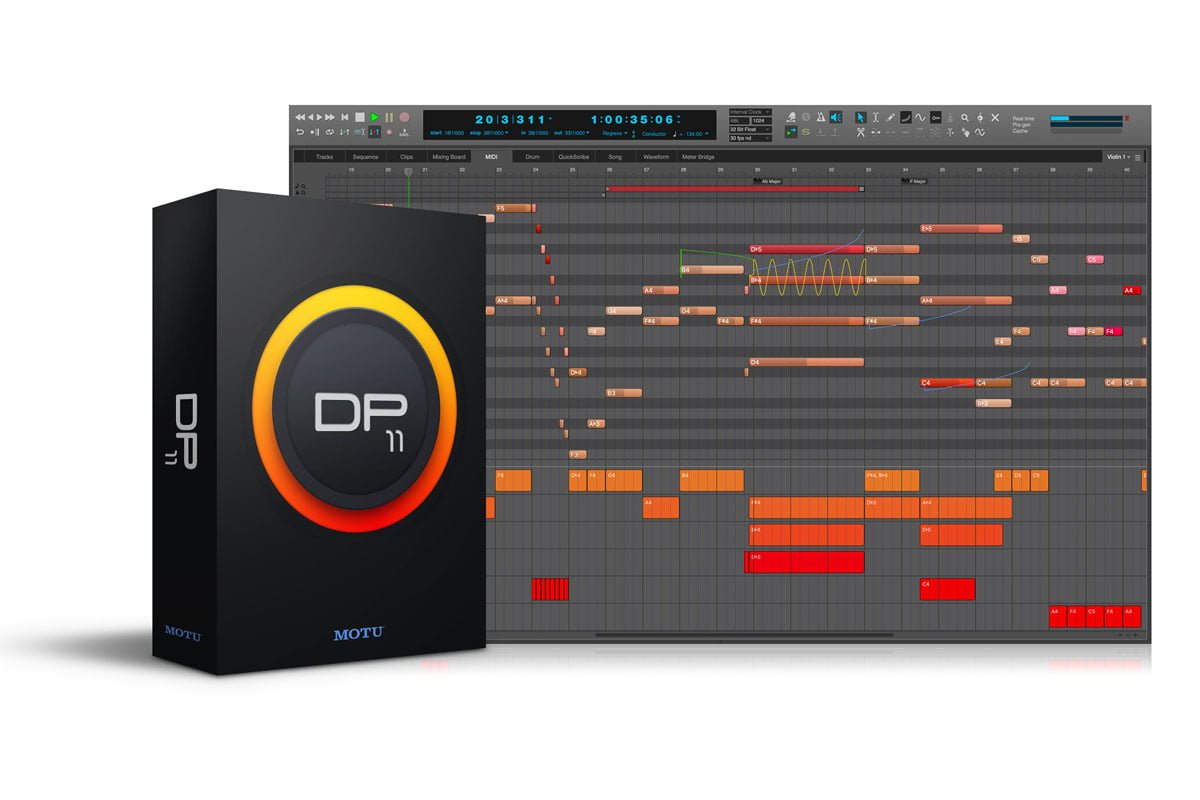The image size is (1200, 800).
Task: Click the tempo value 134.00
Action: coord(693,133)
